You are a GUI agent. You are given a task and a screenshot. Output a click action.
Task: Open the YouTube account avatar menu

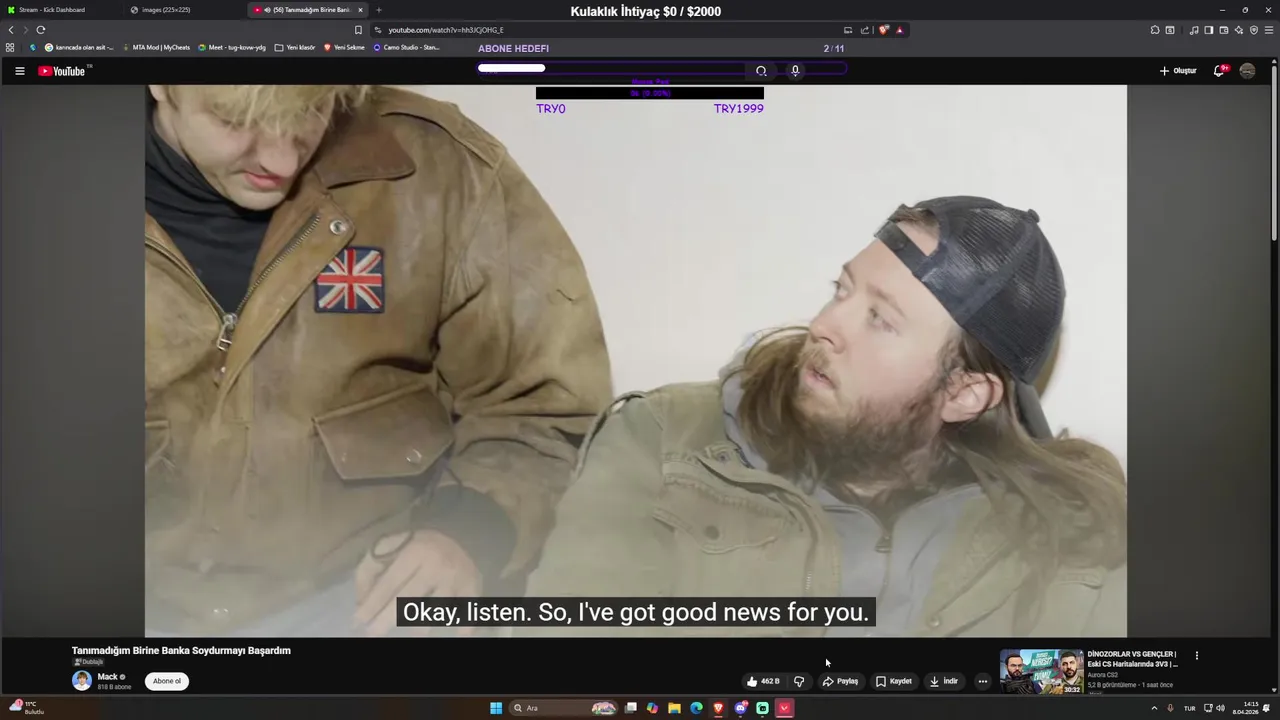[x=1247, y=71]
